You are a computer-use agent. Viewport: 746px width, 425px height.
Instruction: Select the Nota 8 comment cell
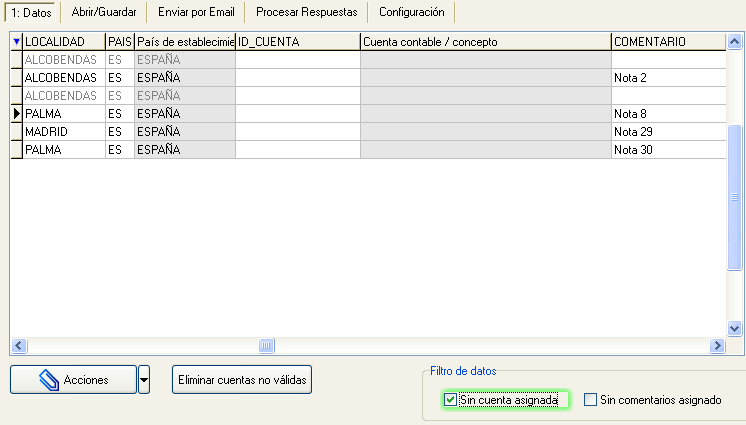coord(668,113)
